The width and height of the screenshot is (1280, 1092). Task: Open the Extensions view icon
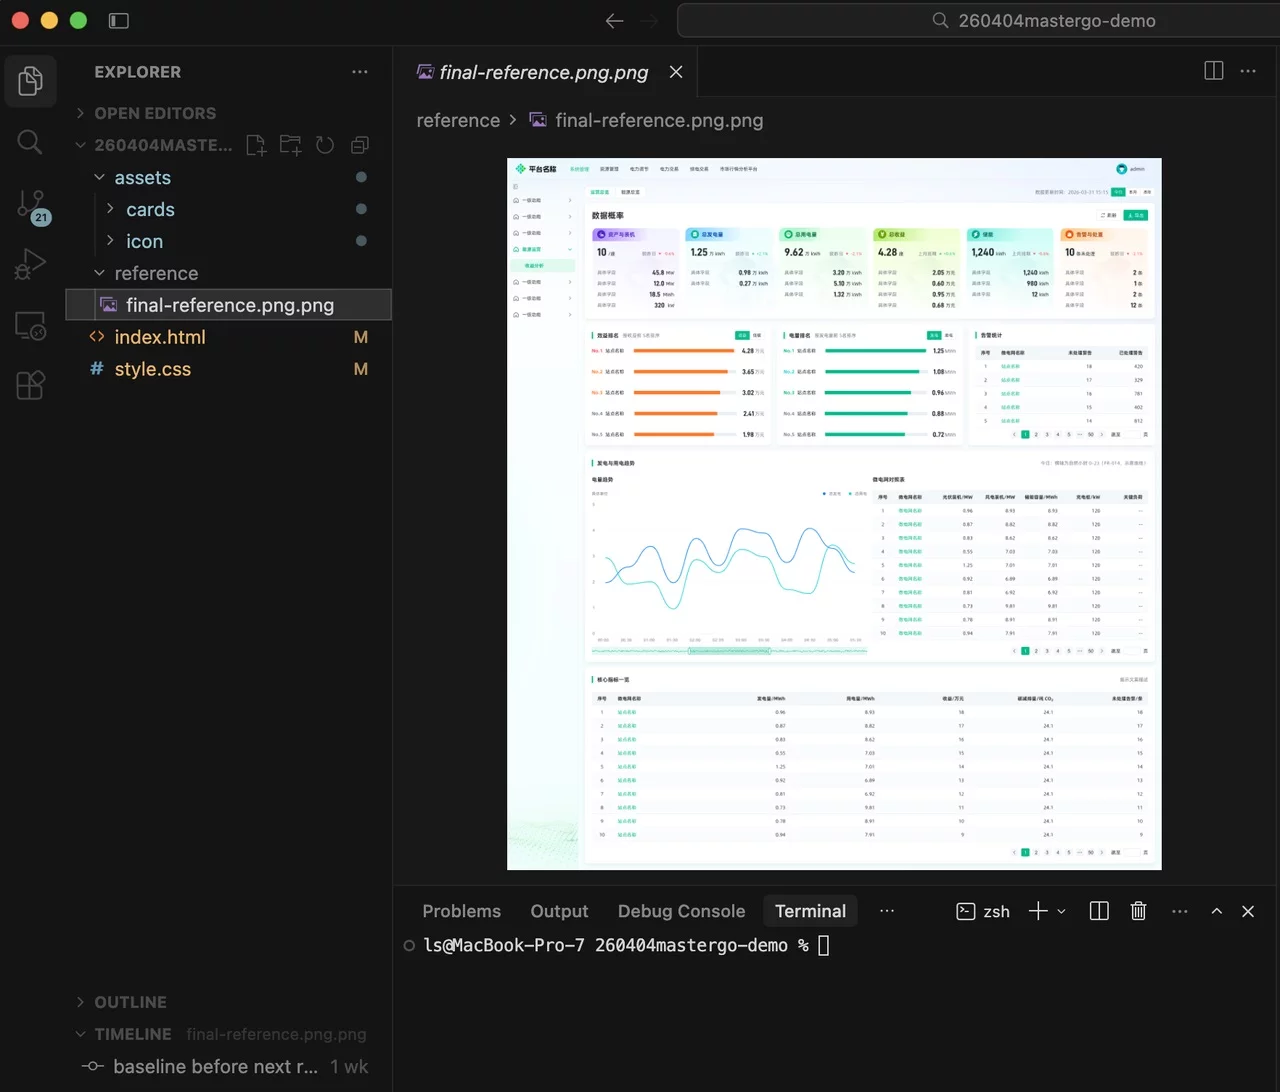click(30, 386)
